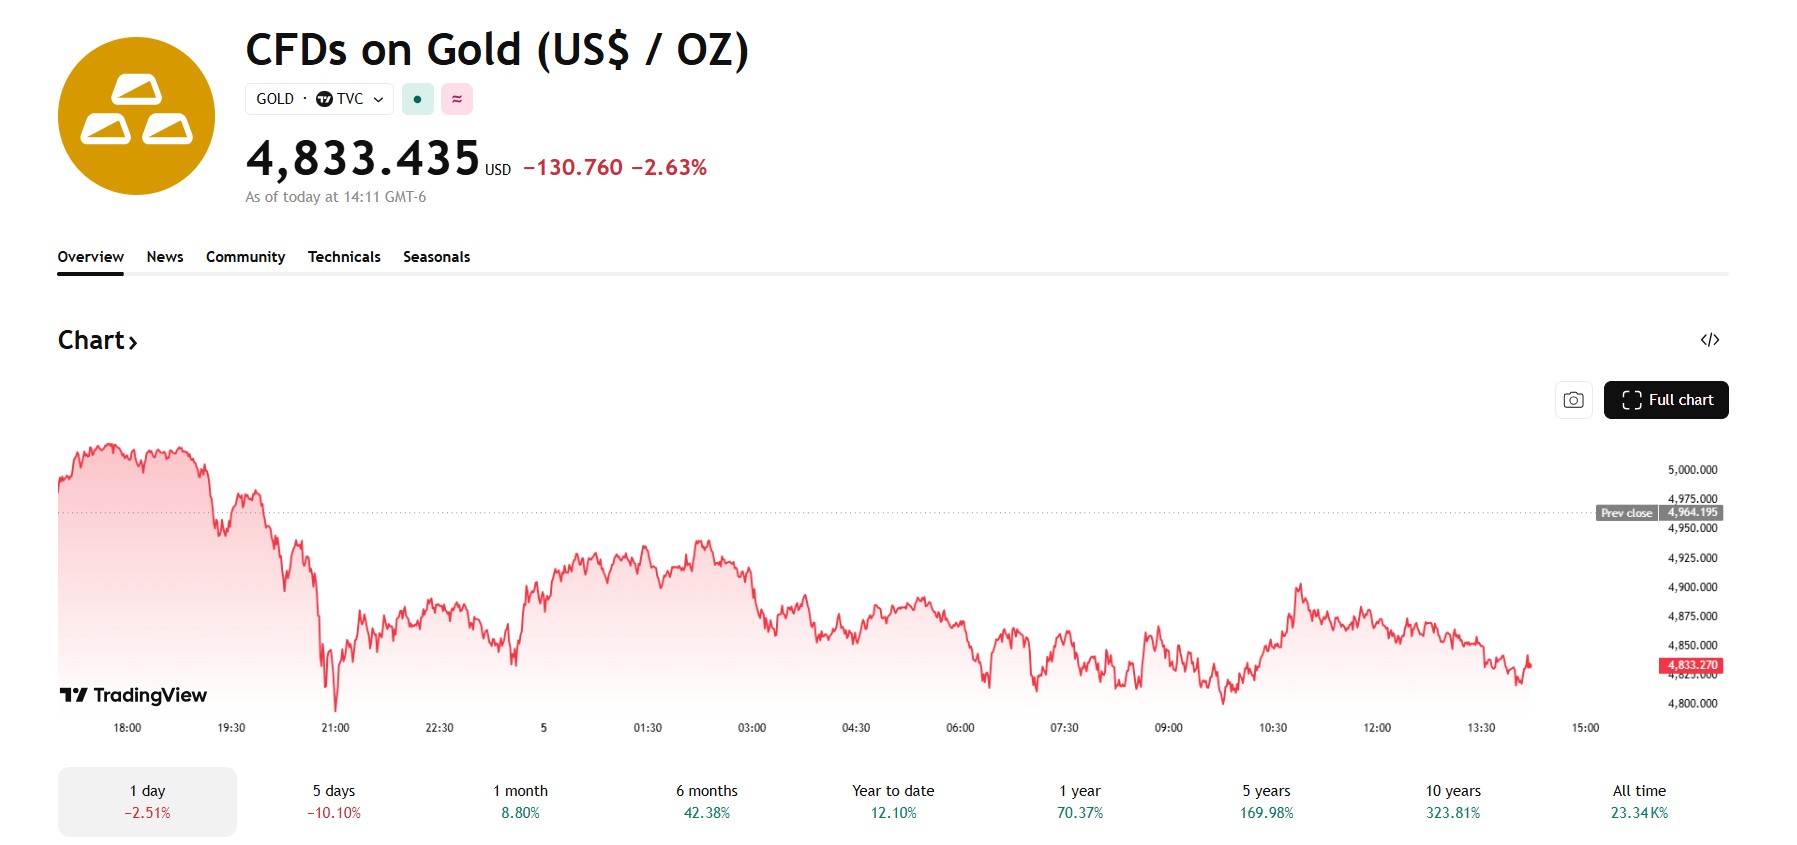Open the GOLD TVC source dropdown
1797x845 pixels.
click(x=319, y=99)
